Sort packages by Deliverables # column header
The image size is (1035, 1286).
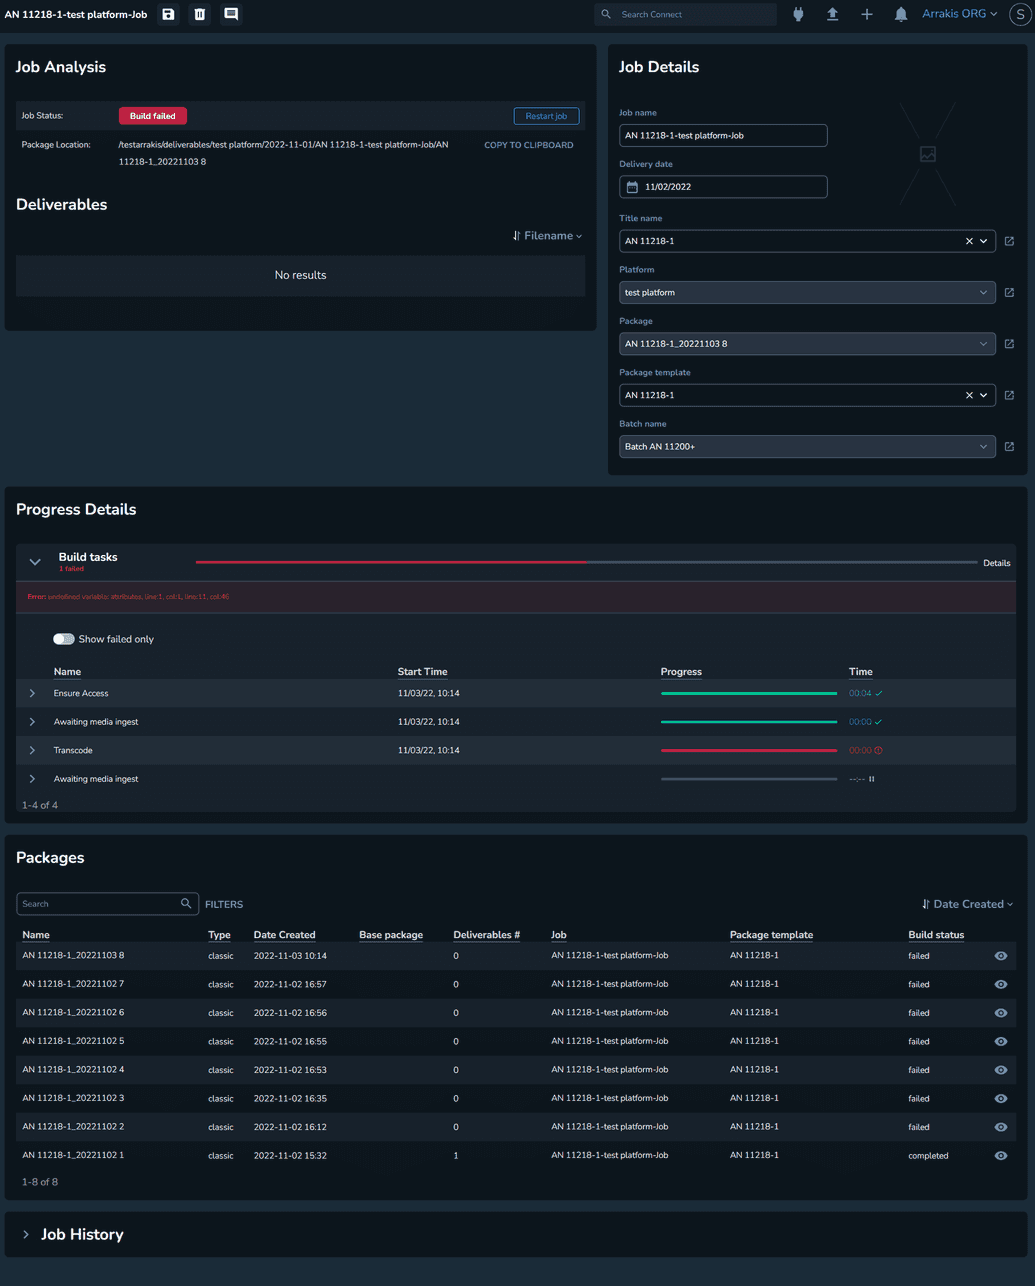(486, 935)
